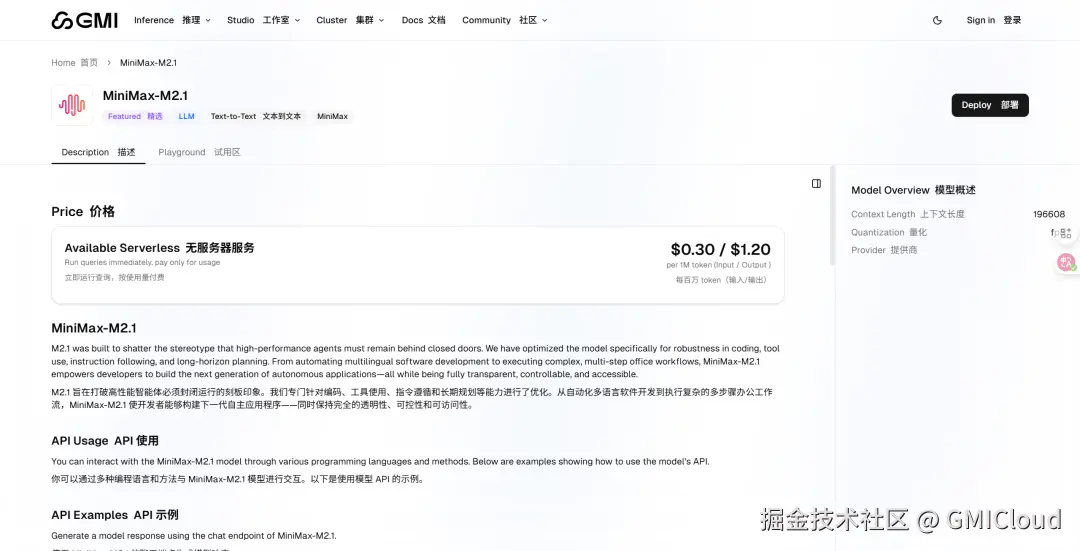
Task: Switch to Description 描述 tab
Action: click(x=98, y=152)
